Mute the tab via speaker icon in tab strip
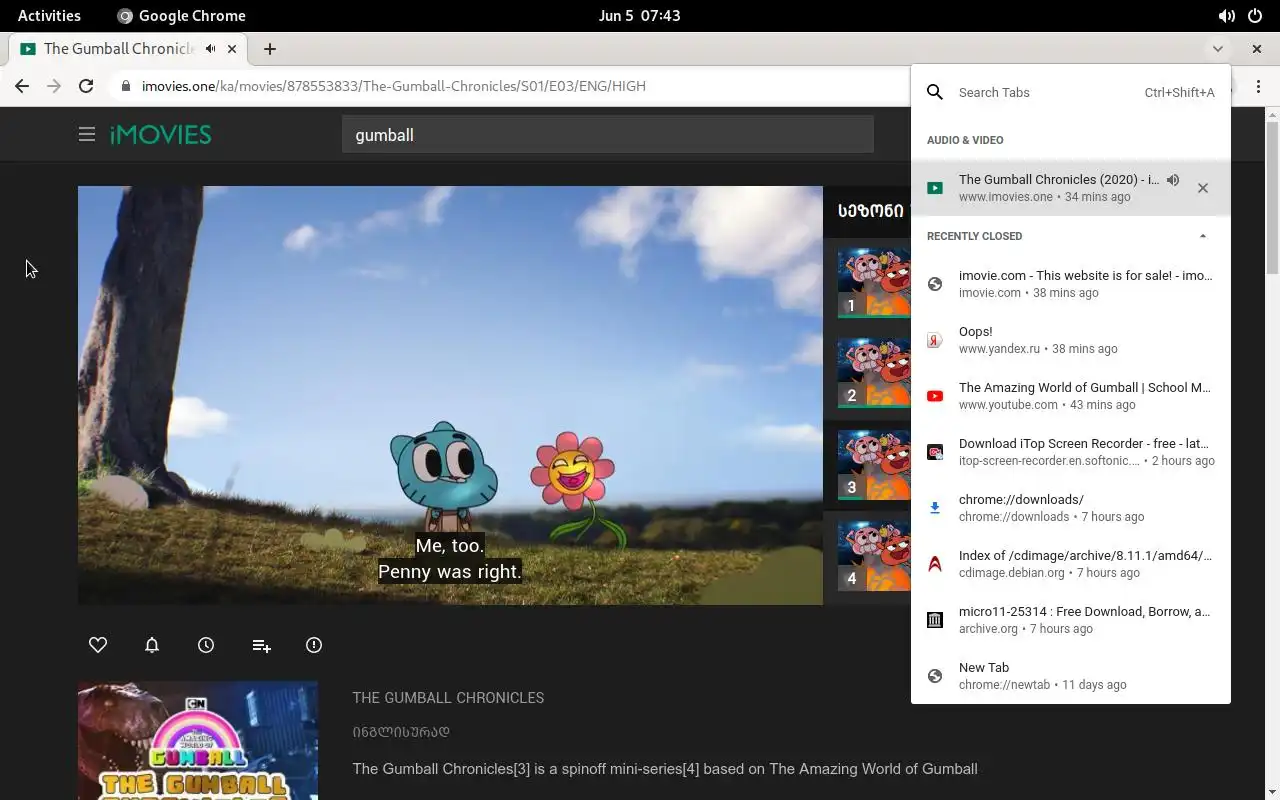Screen dimensions: 1280x800 pos(210,48)
